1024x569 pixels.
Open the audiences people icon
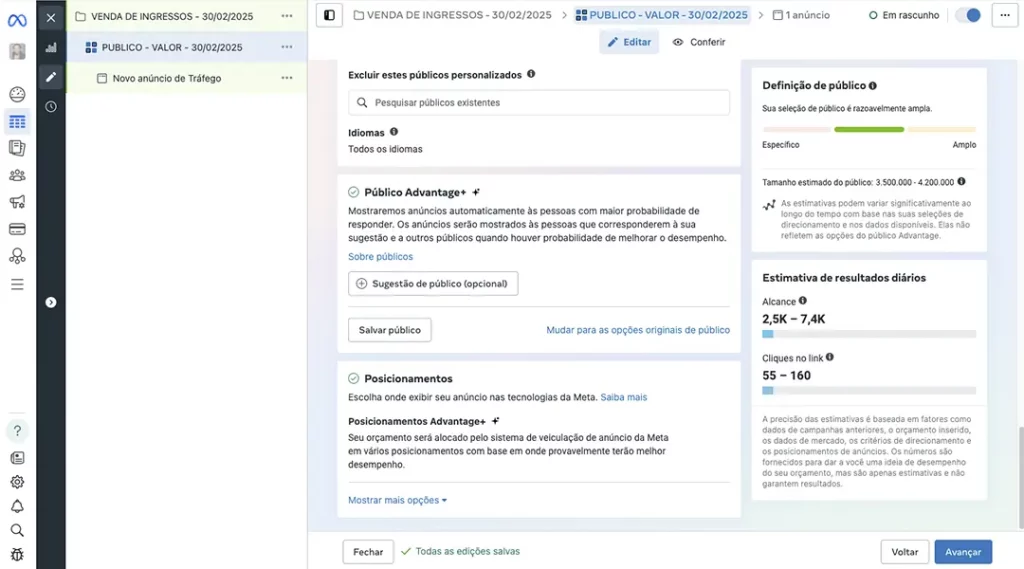point(17,176)
